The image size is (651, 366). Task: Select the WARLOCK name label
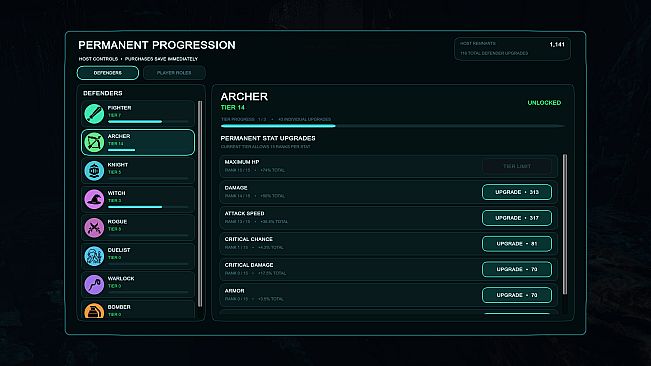tap(121, 279)
